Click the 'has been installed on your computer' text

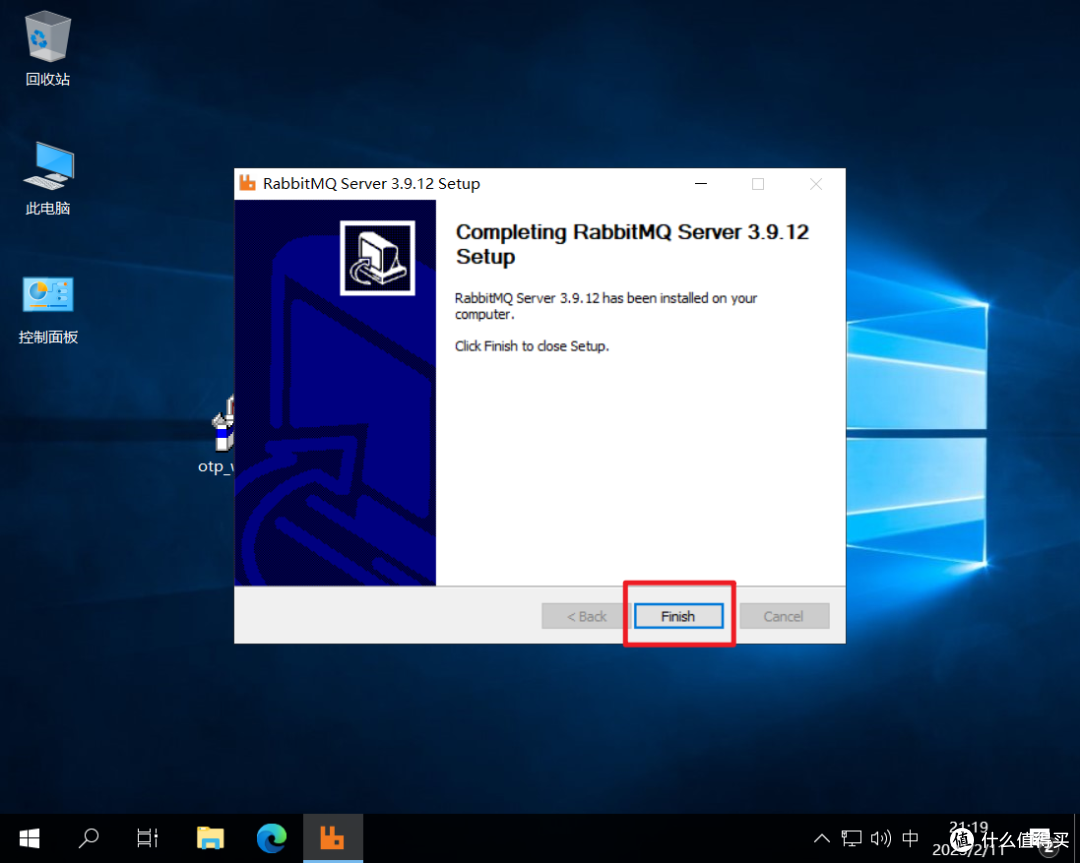[x=606, y=306]
